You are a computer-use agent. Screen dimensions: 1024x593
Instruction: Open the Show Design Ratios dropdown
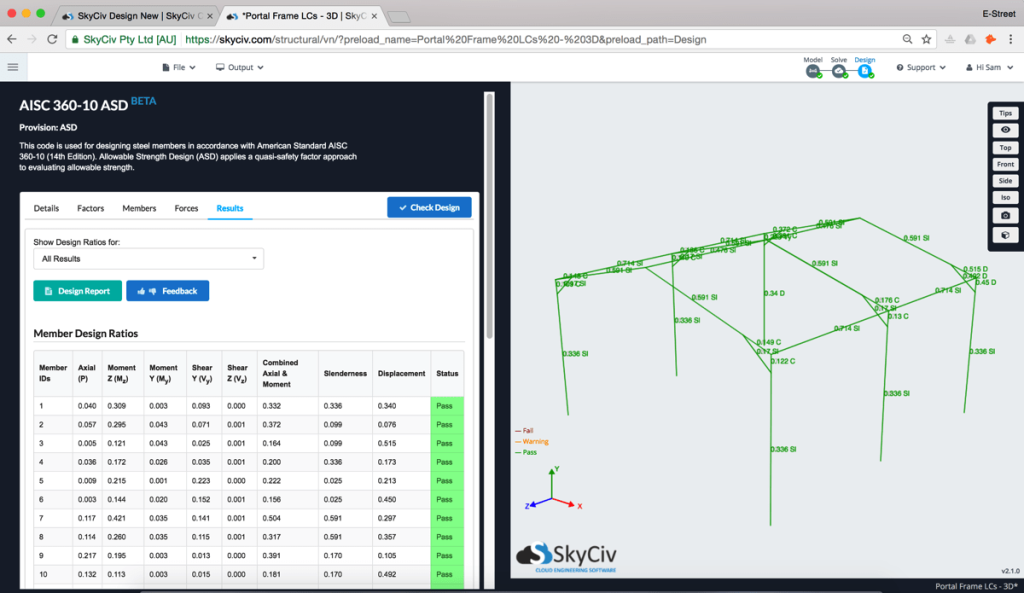point(148,258)
